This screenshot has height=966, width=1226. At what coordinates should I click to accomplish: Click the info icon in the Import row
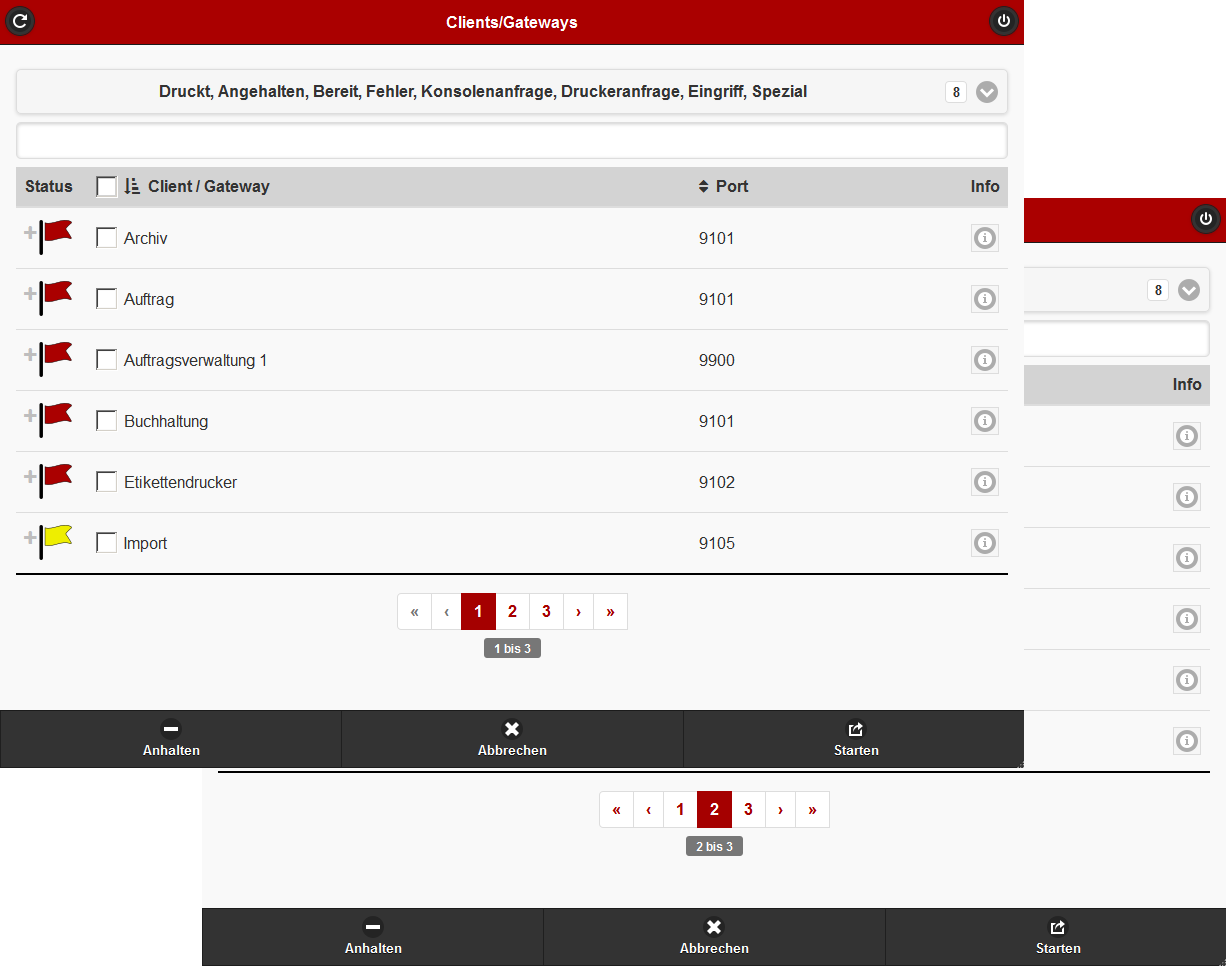click(x=985, y=543)
